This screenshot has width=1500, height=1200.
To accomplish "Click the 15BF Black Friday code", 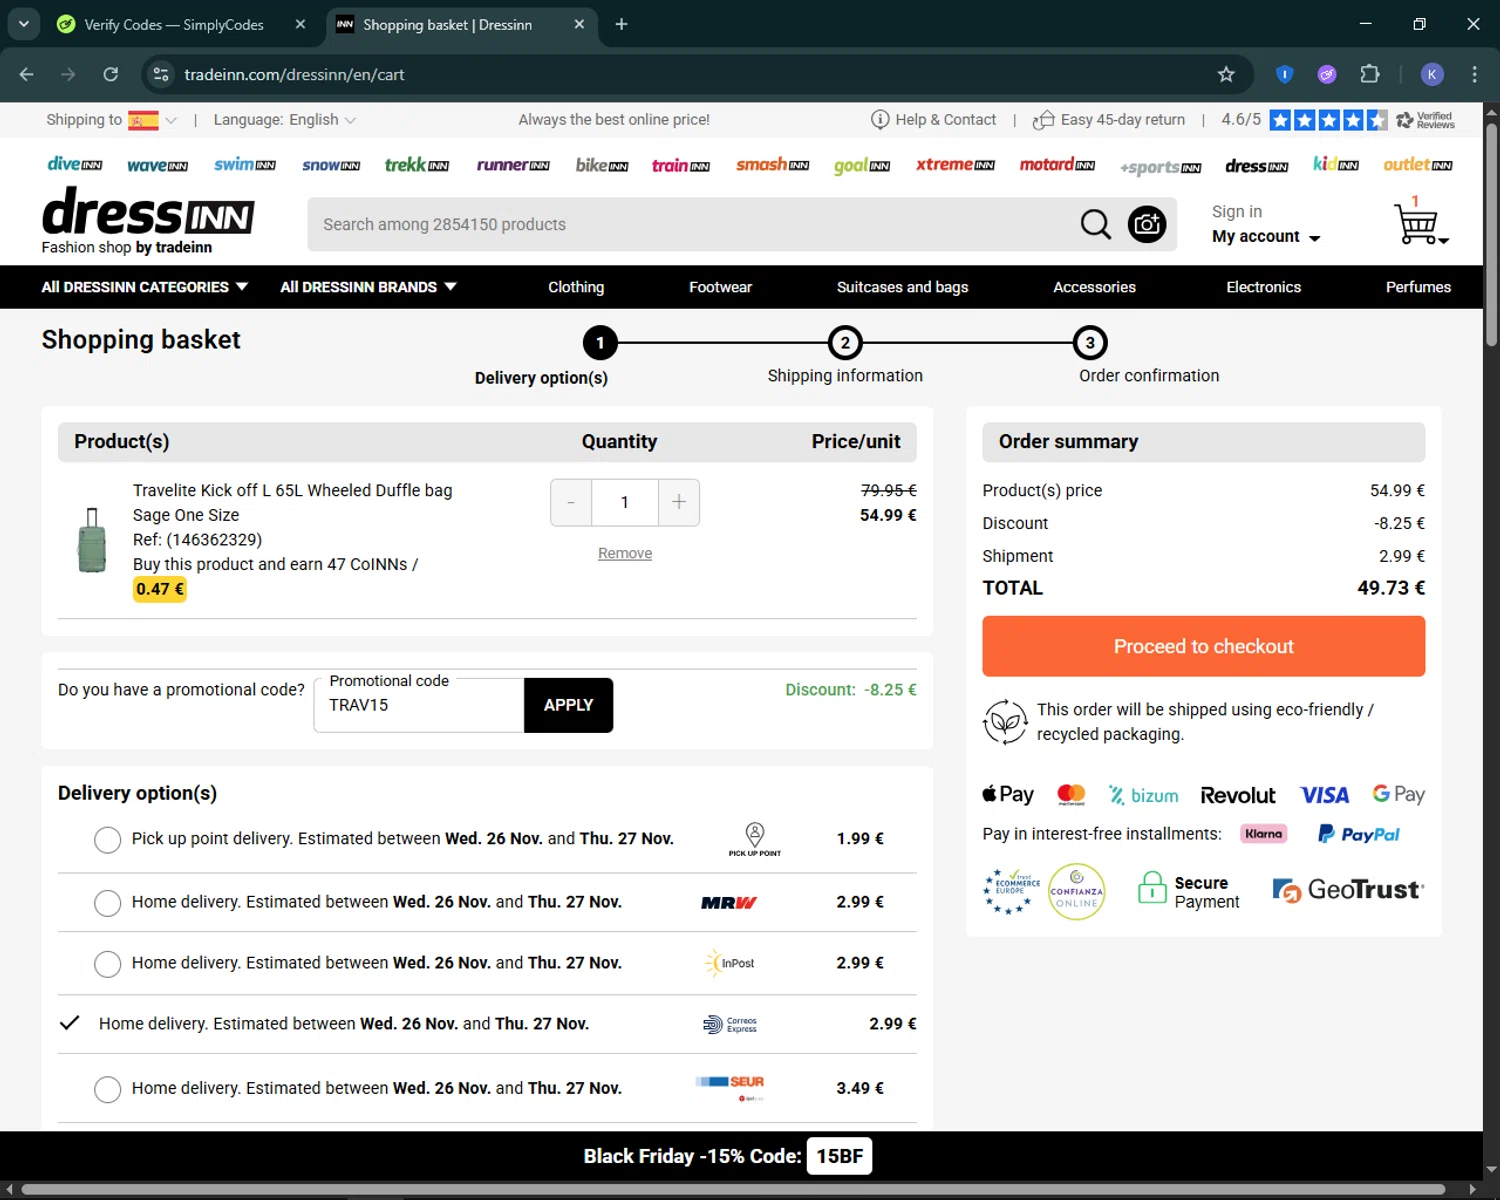I will (839, 1156).
